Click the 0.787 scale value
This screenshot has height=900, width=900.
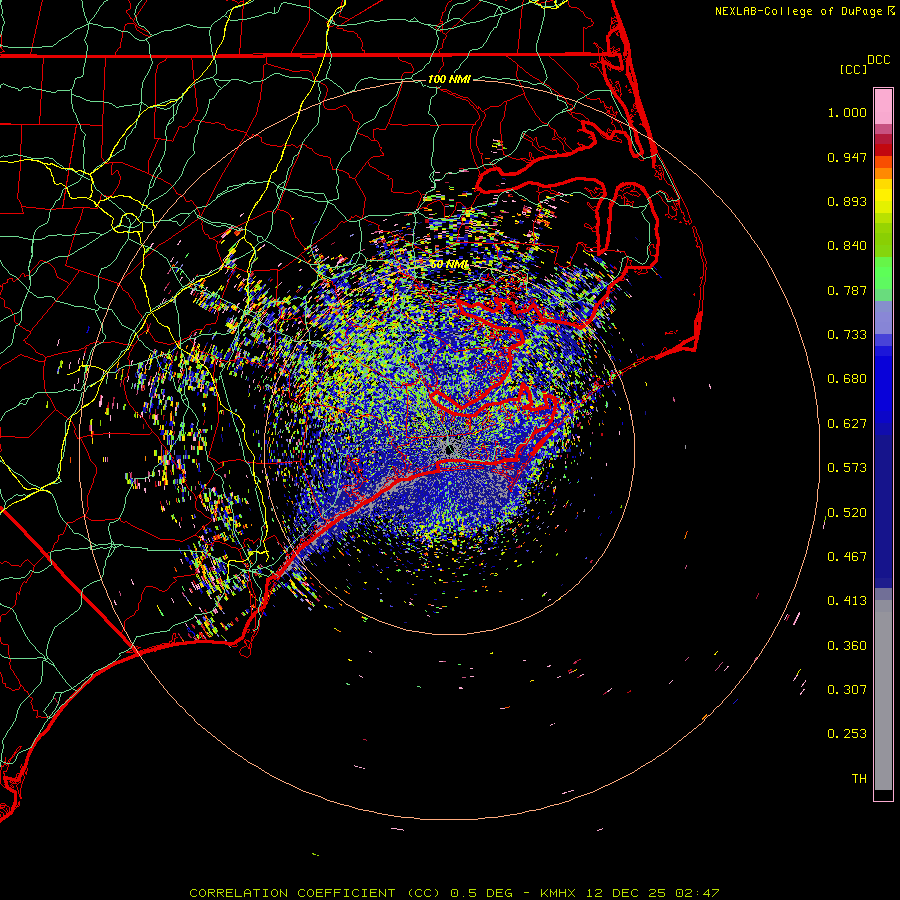tap(847, 290)
